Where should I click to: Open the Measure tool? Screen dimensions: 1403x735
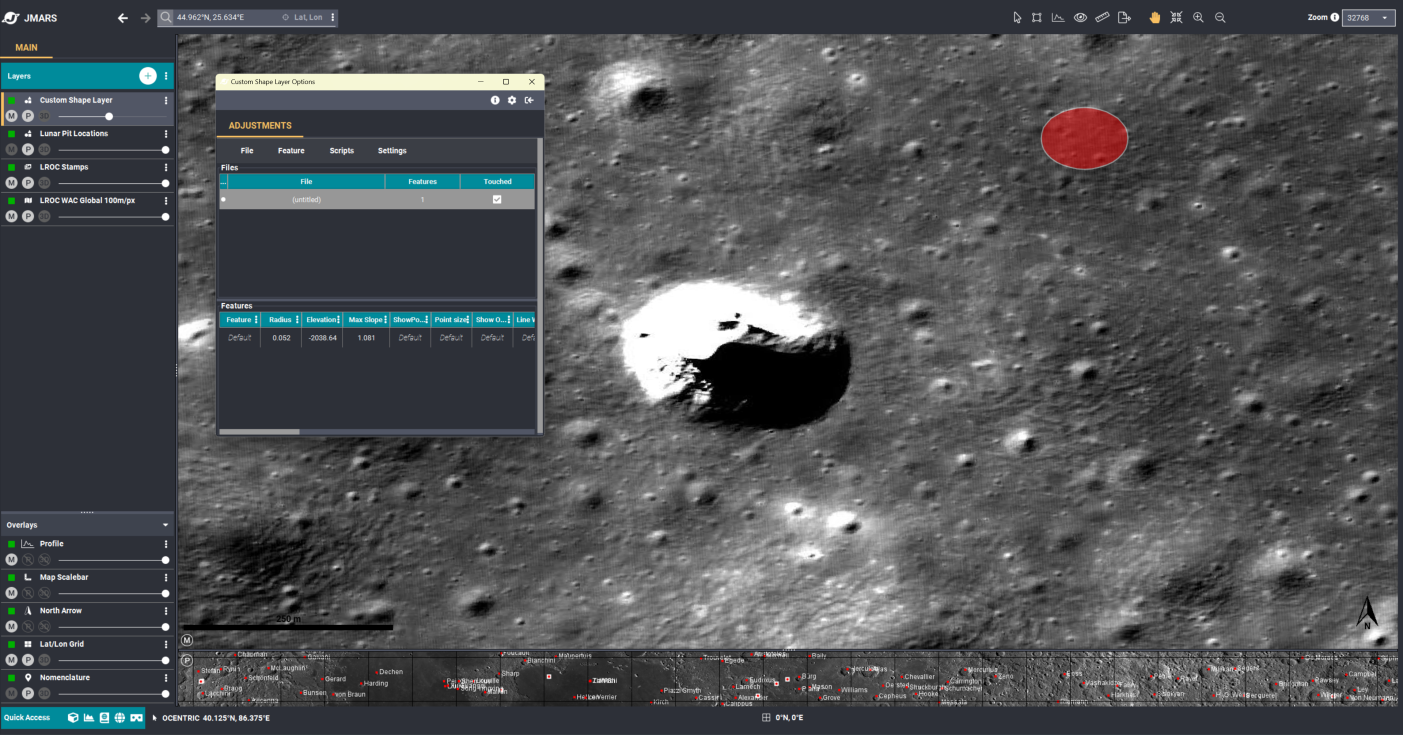click(x=1101, y=17)
